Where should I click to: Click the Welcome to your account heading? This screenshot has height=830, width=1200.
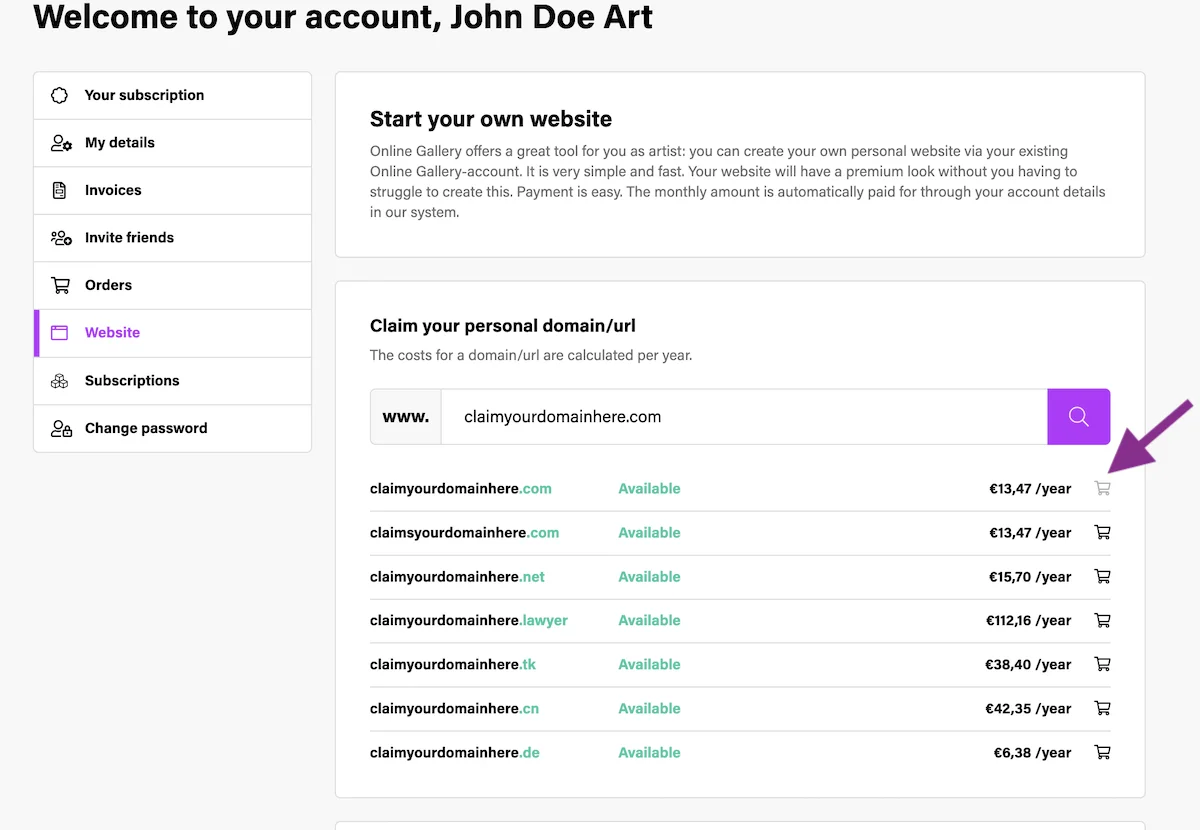343,18
